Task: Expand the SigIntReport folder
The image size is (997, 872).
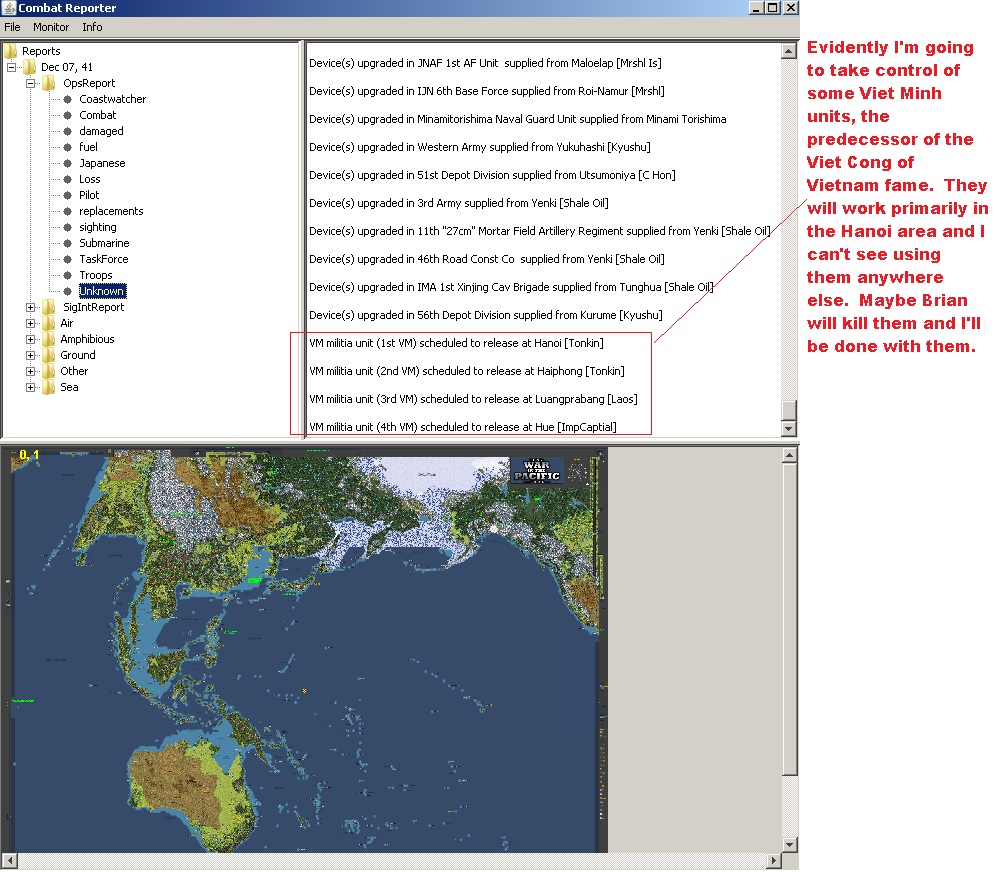Action: [x=30, y=307]
